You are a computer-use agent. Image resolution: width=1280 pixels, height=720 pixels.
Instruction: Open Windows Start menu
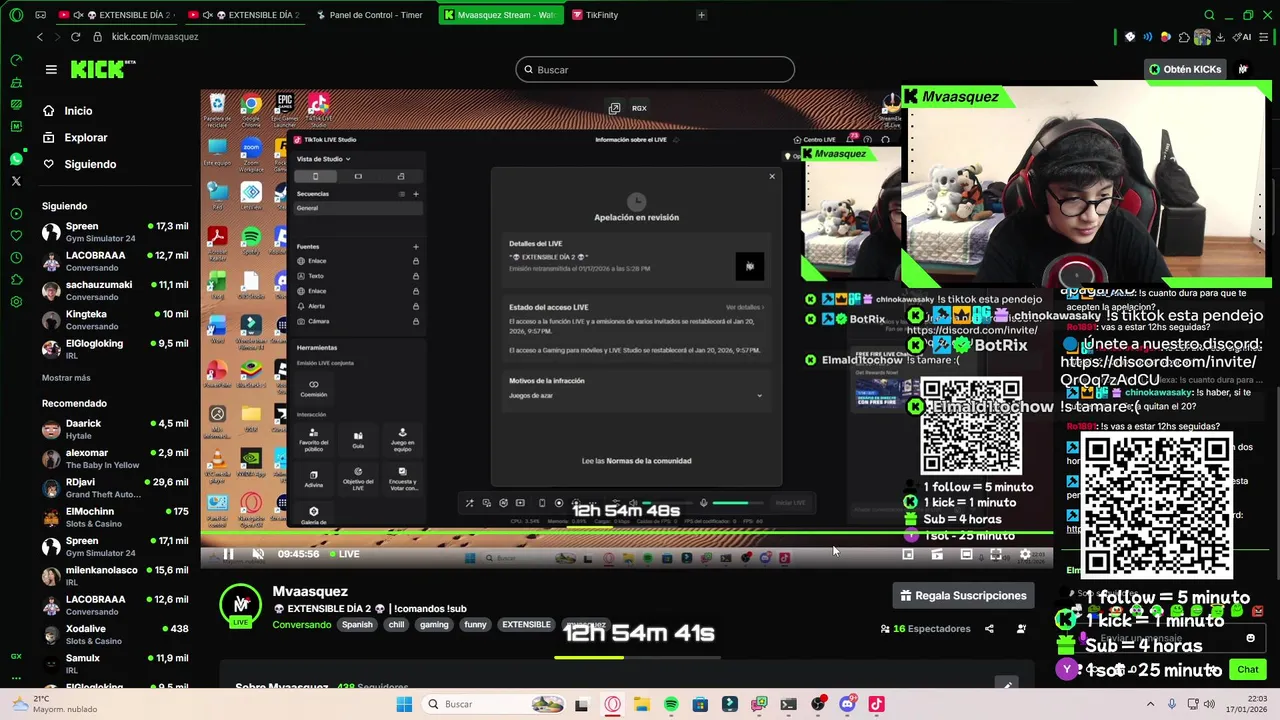[x=404, y=704]
